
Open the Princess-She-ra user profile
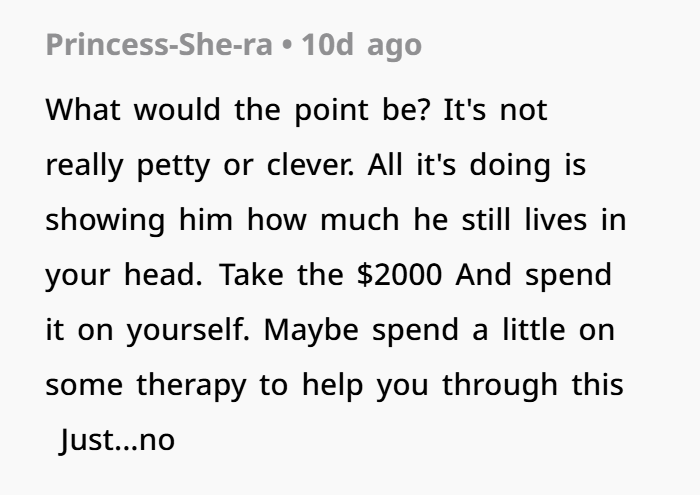159,45
